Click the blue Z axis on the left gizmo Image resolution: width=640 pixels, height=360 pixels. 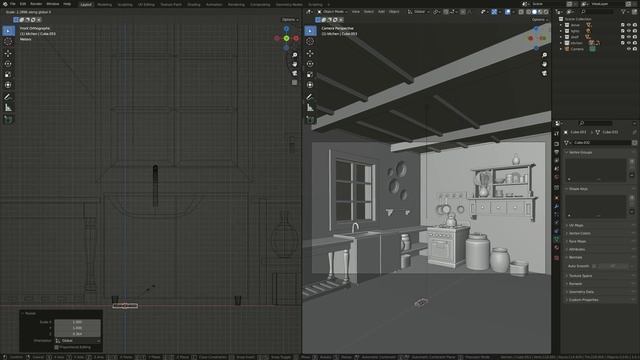point(287,29)
